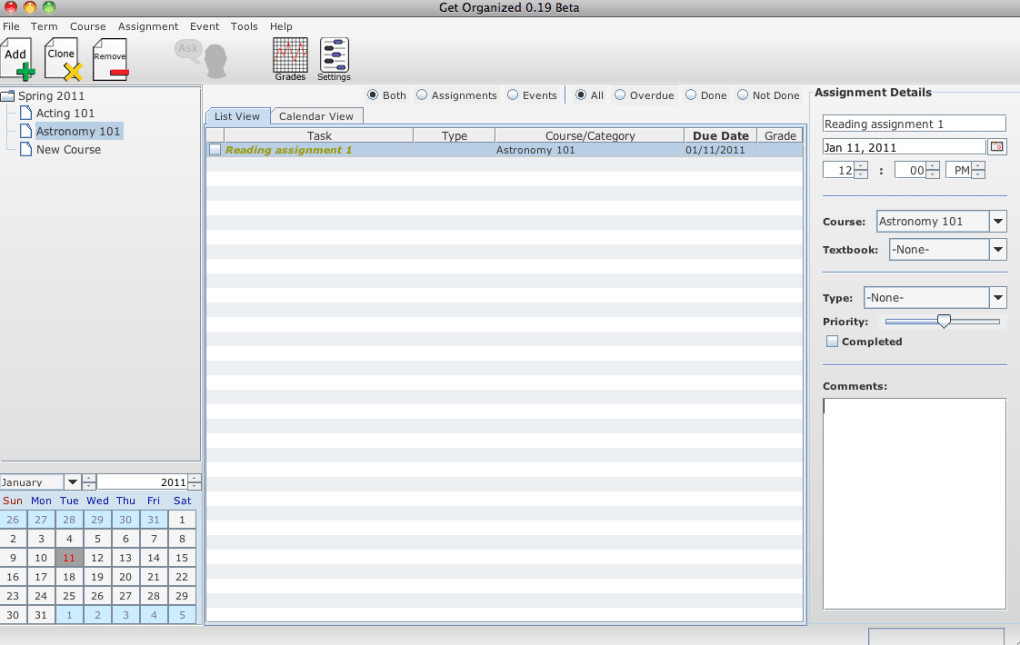The height and width of the screenshot is (645, 1020).
Task: Check the Completed checkbox
Action: pos(832,341)
